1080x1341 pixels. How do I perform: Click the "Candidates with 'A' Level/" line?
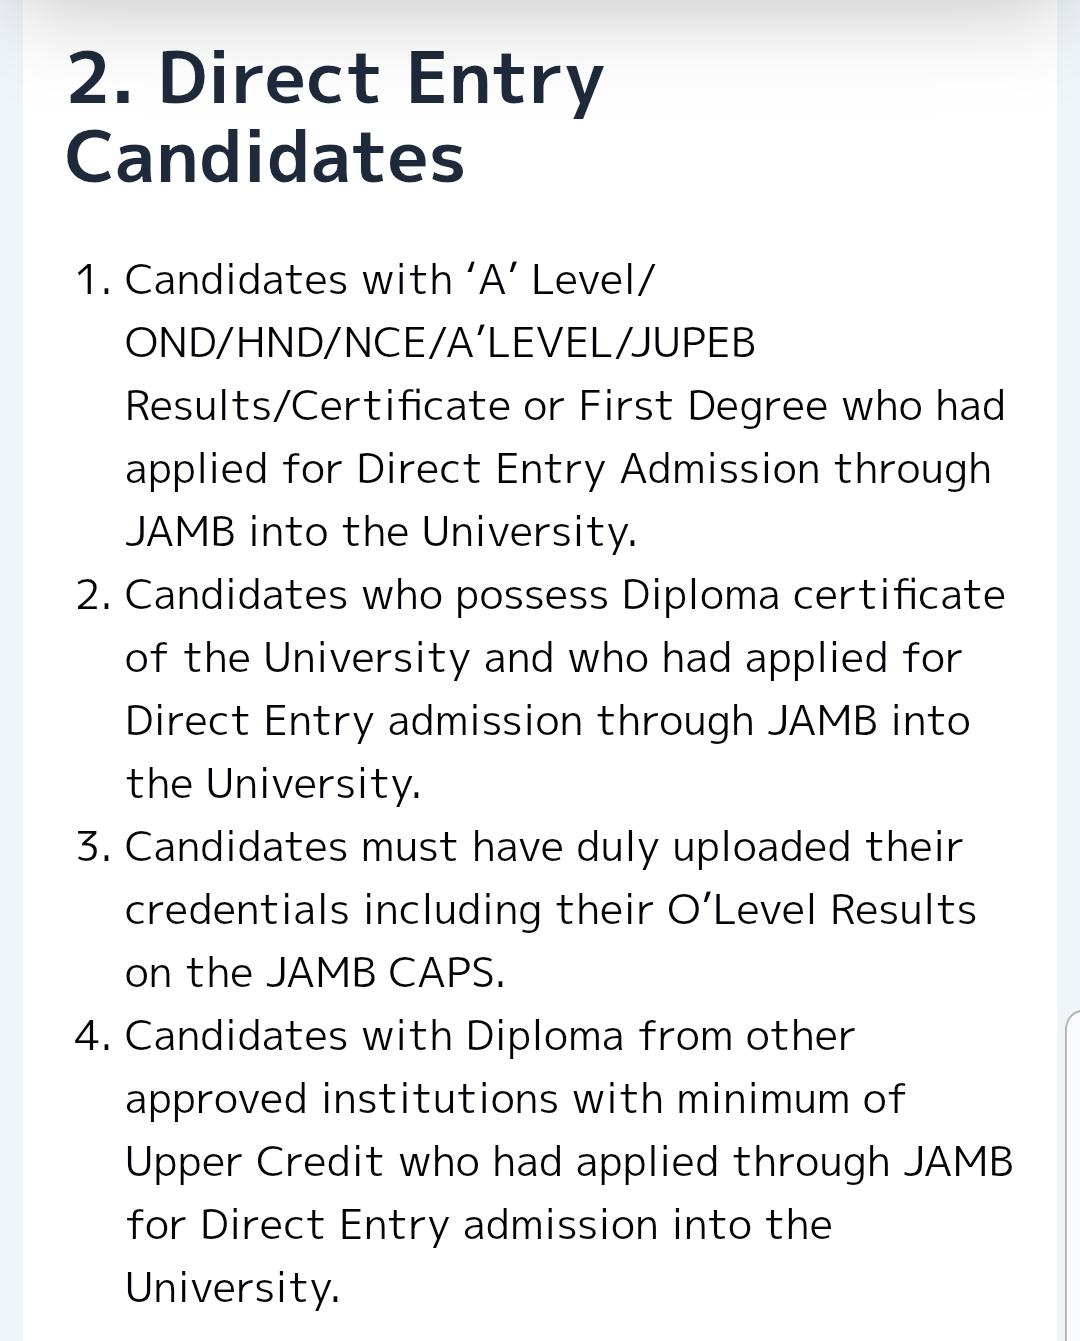[x=389, y=280]
